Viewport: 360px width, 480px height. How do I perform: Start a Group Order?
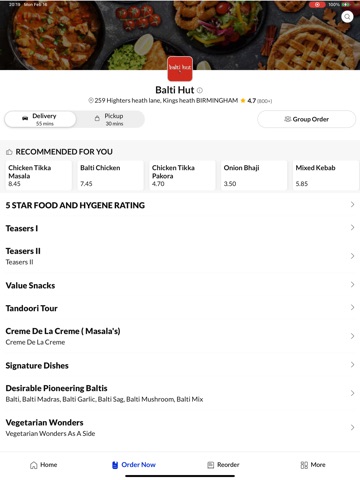click(306, 119)
